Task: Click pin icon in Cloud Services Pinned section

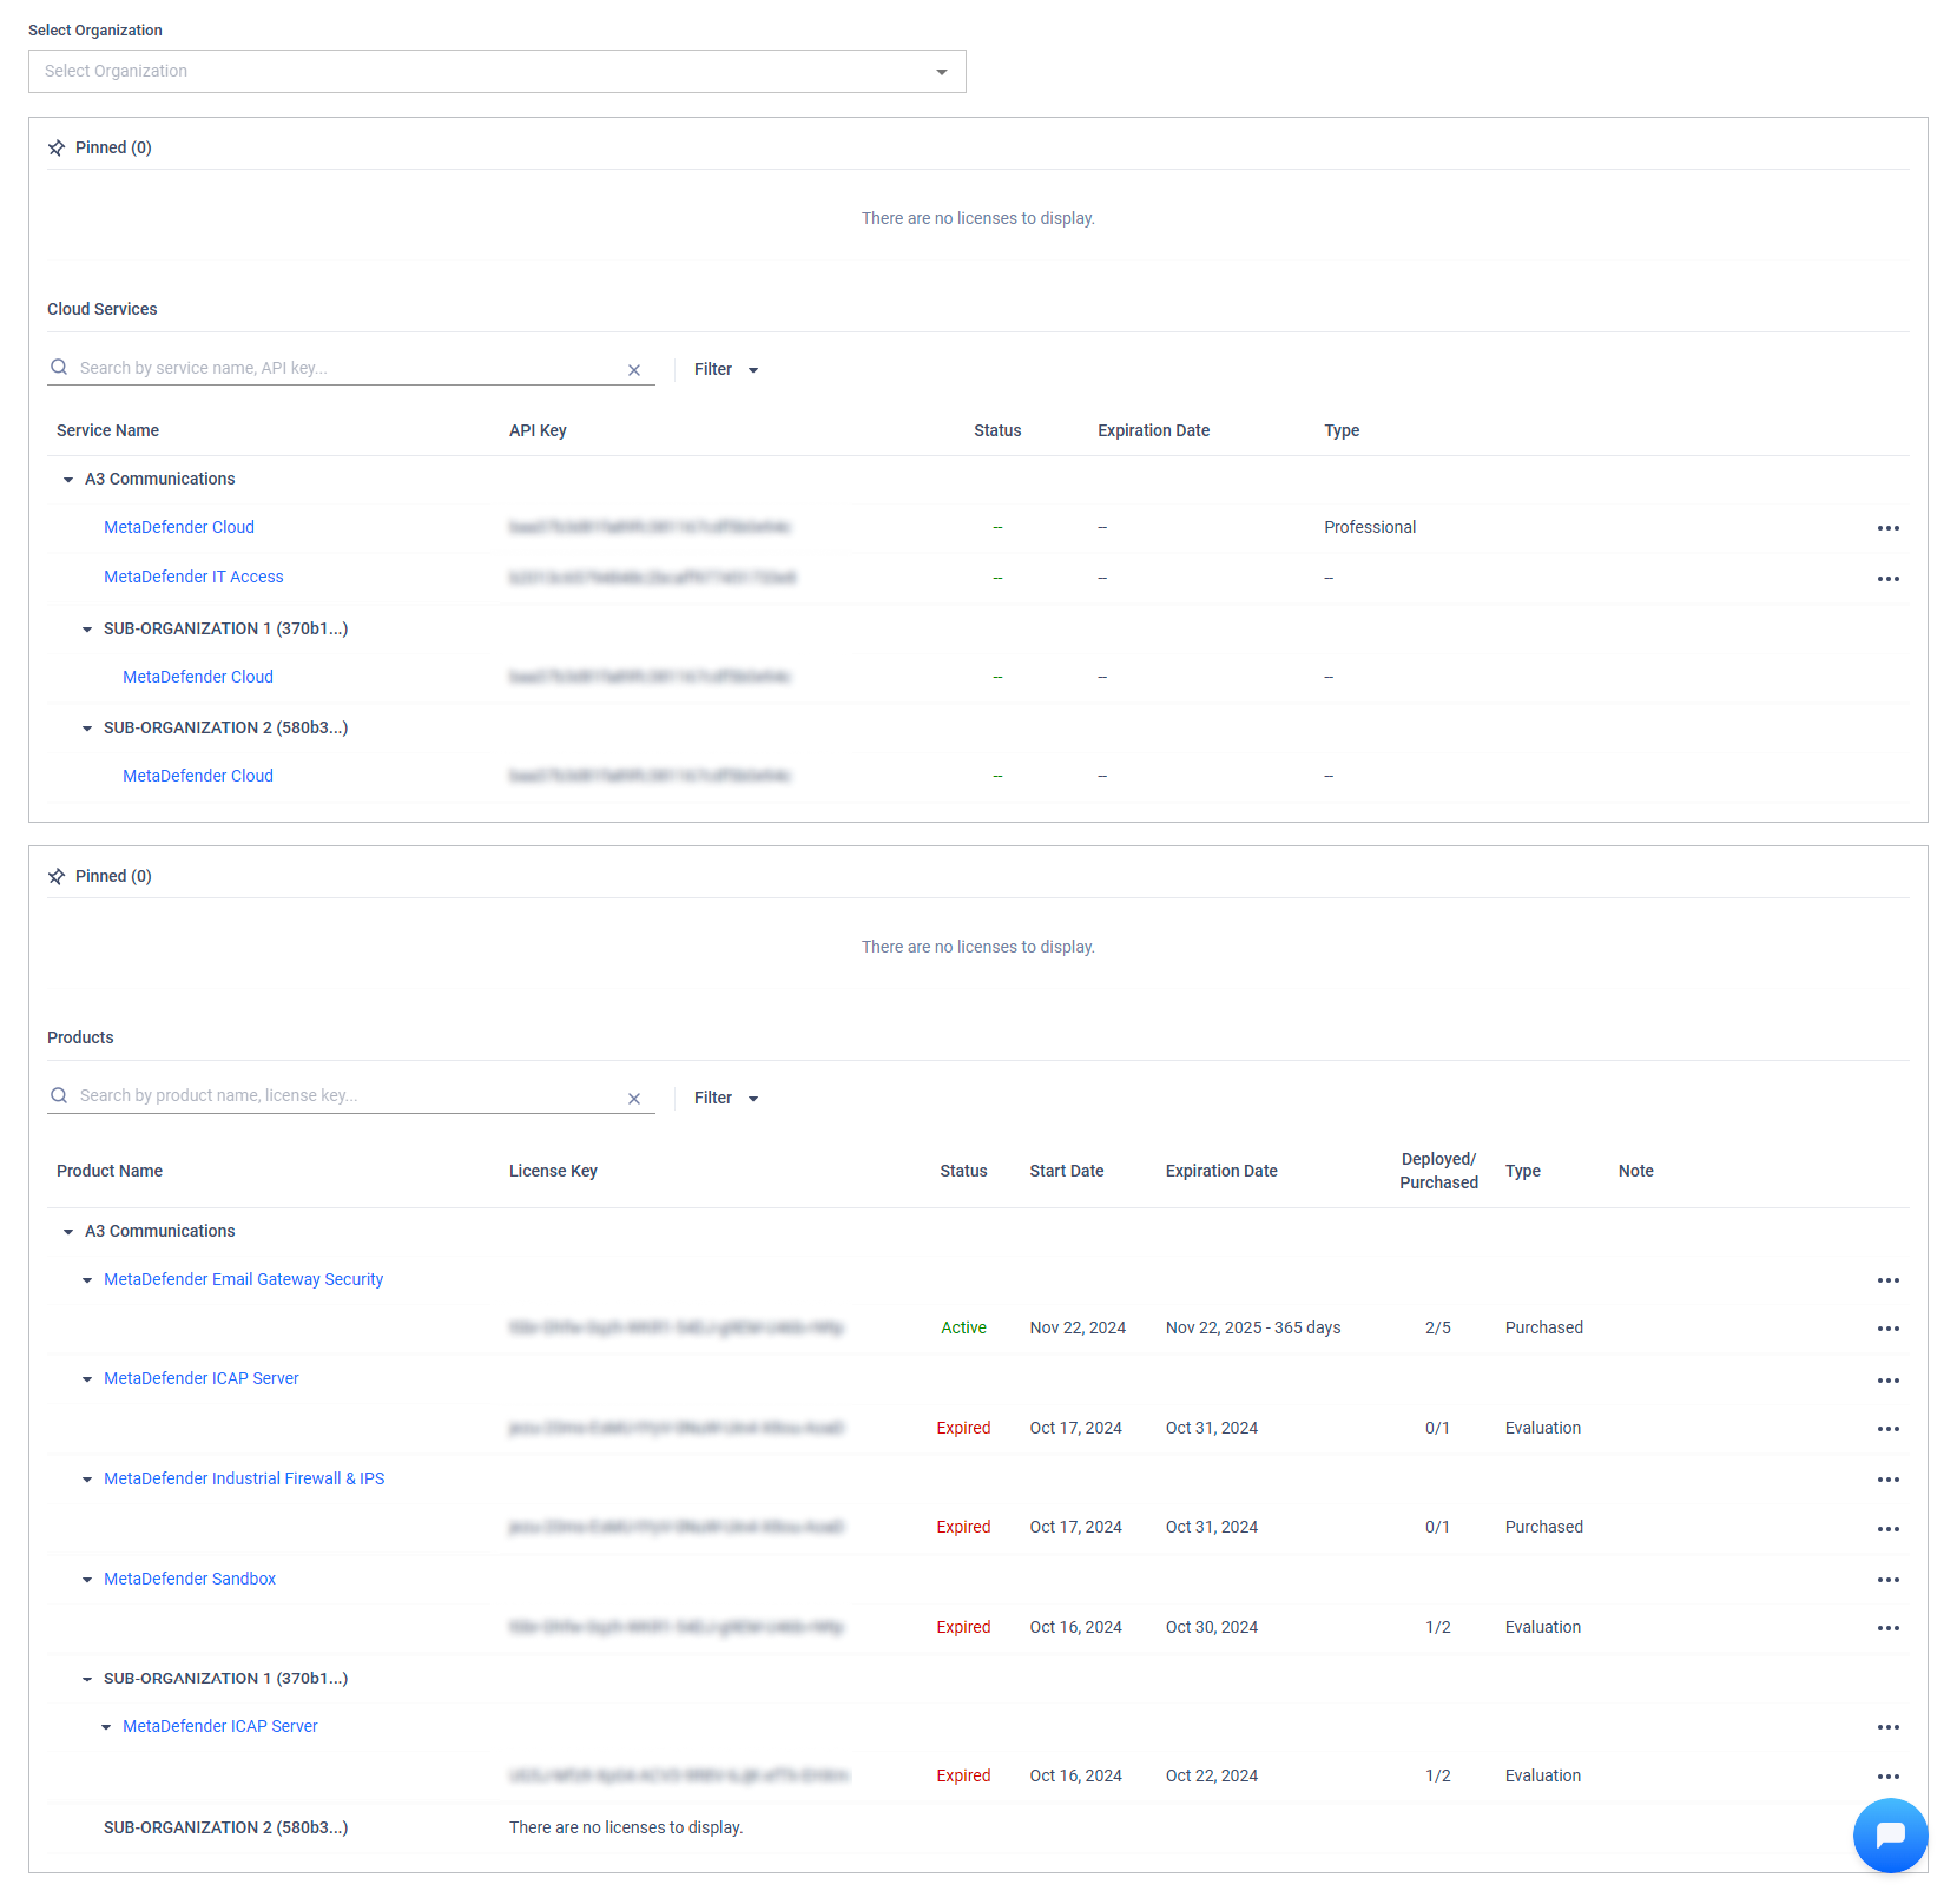Action: (x=57, y=148)
